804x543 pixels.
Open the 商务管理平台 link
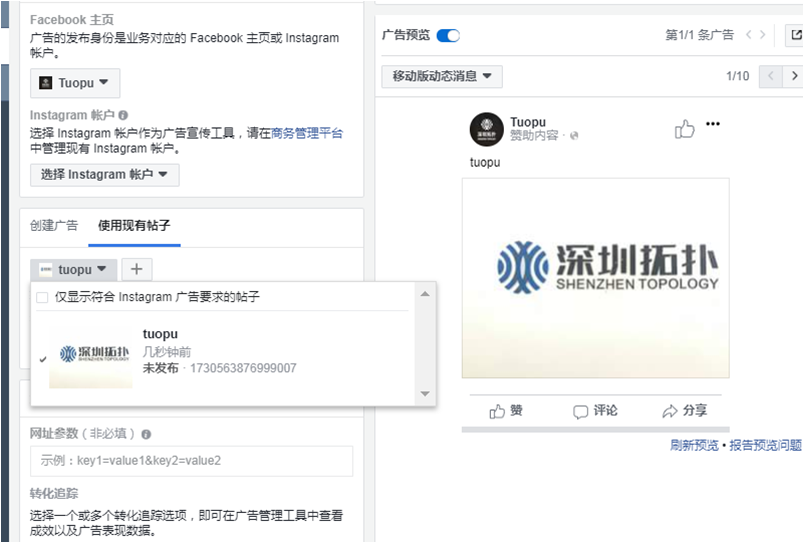point(307,133)
